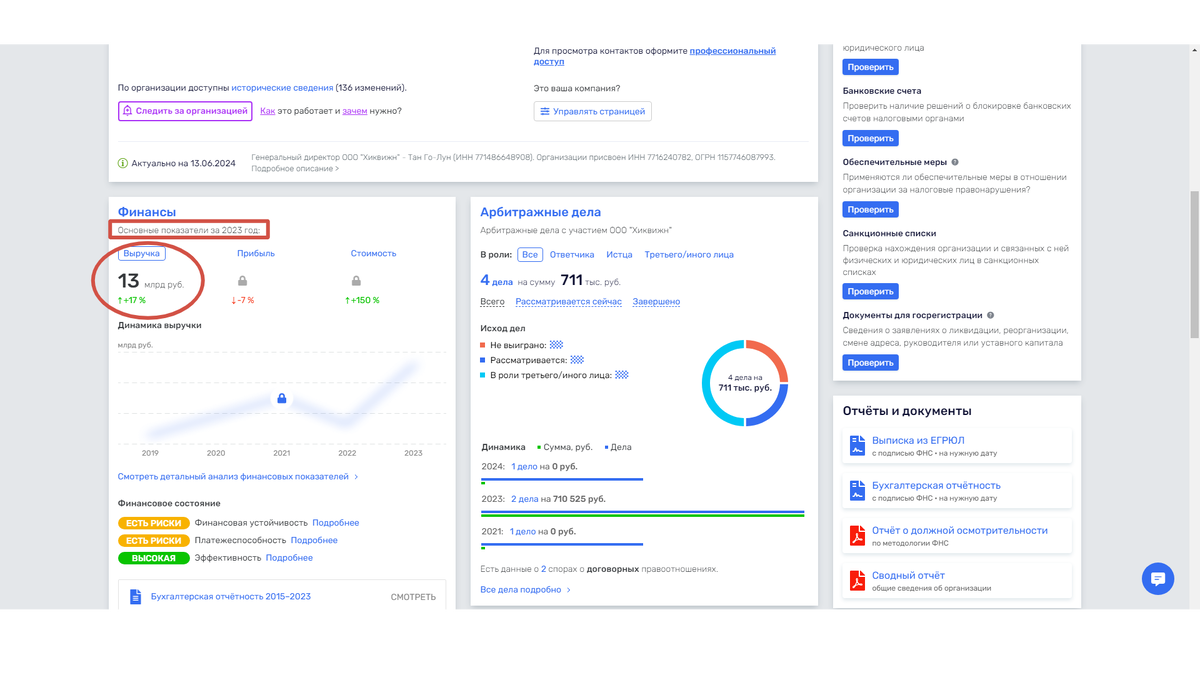The image size is (1200, 675).
Task: Click the ВЫСОКАЯ efficiency badge
Action: [153, 558]
